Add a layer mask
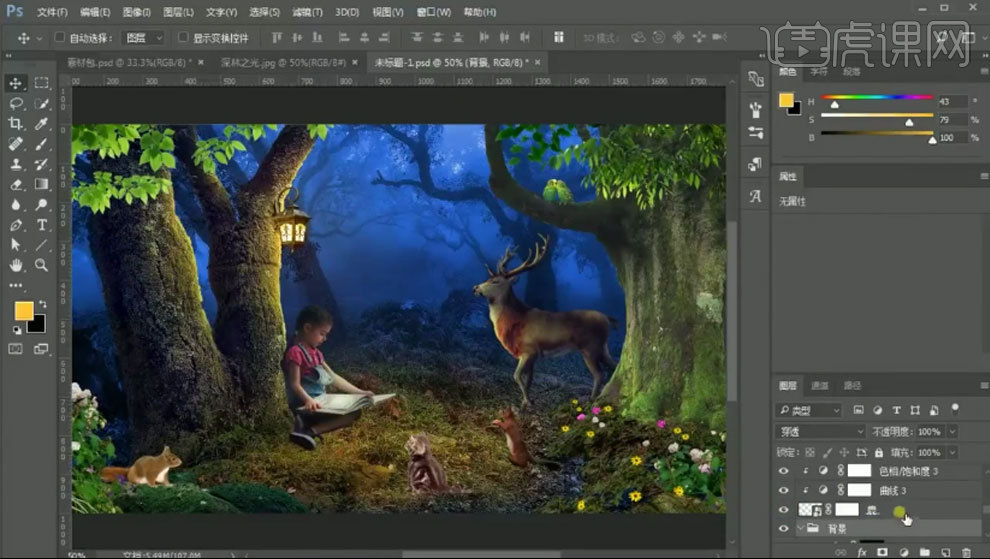 pos(882,552)
